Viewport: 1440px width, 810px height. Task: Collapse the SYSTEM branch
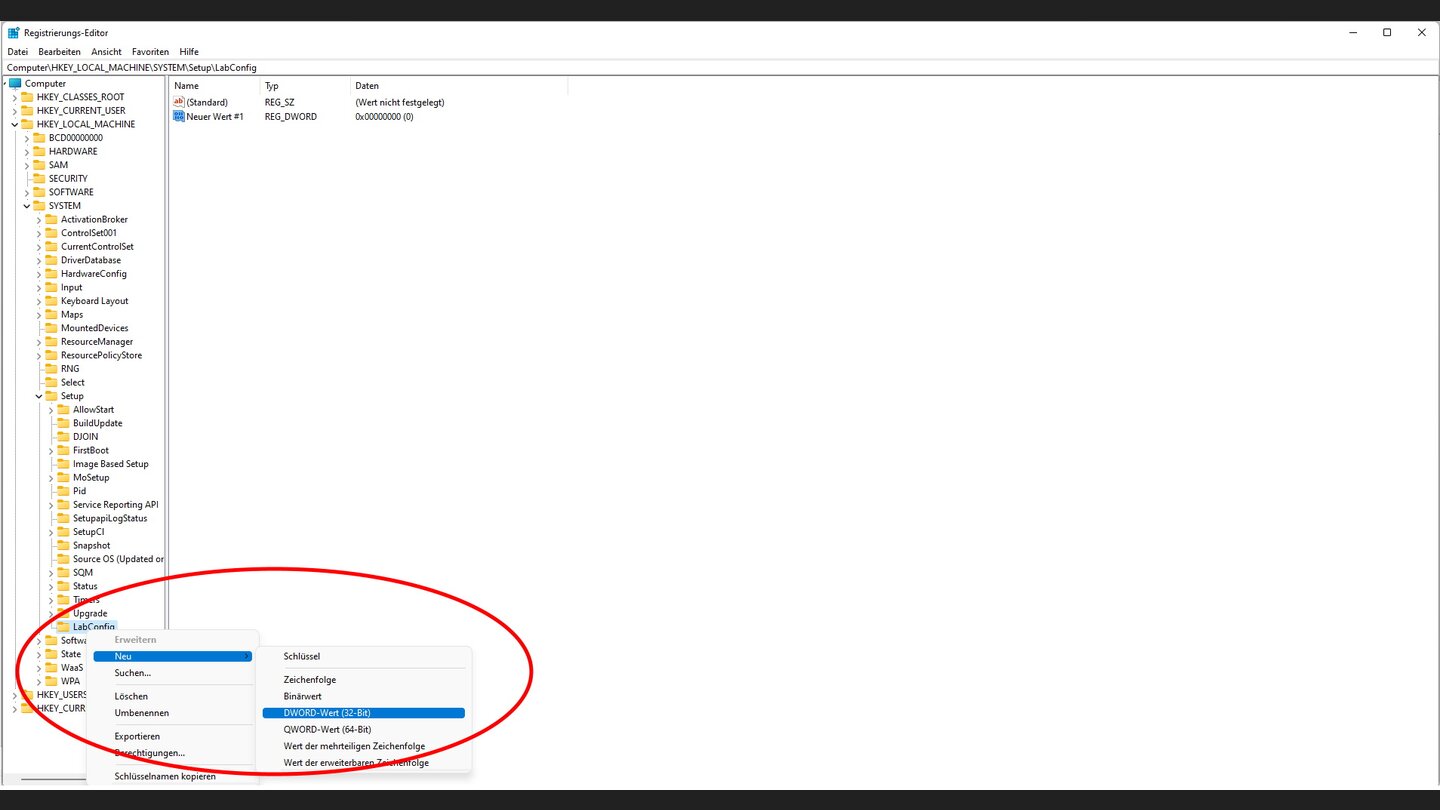(x=28, y=205)
